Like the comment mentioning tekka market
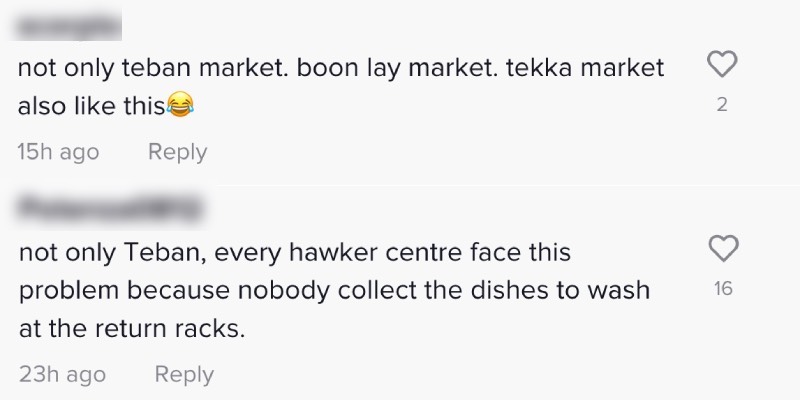 722,66
